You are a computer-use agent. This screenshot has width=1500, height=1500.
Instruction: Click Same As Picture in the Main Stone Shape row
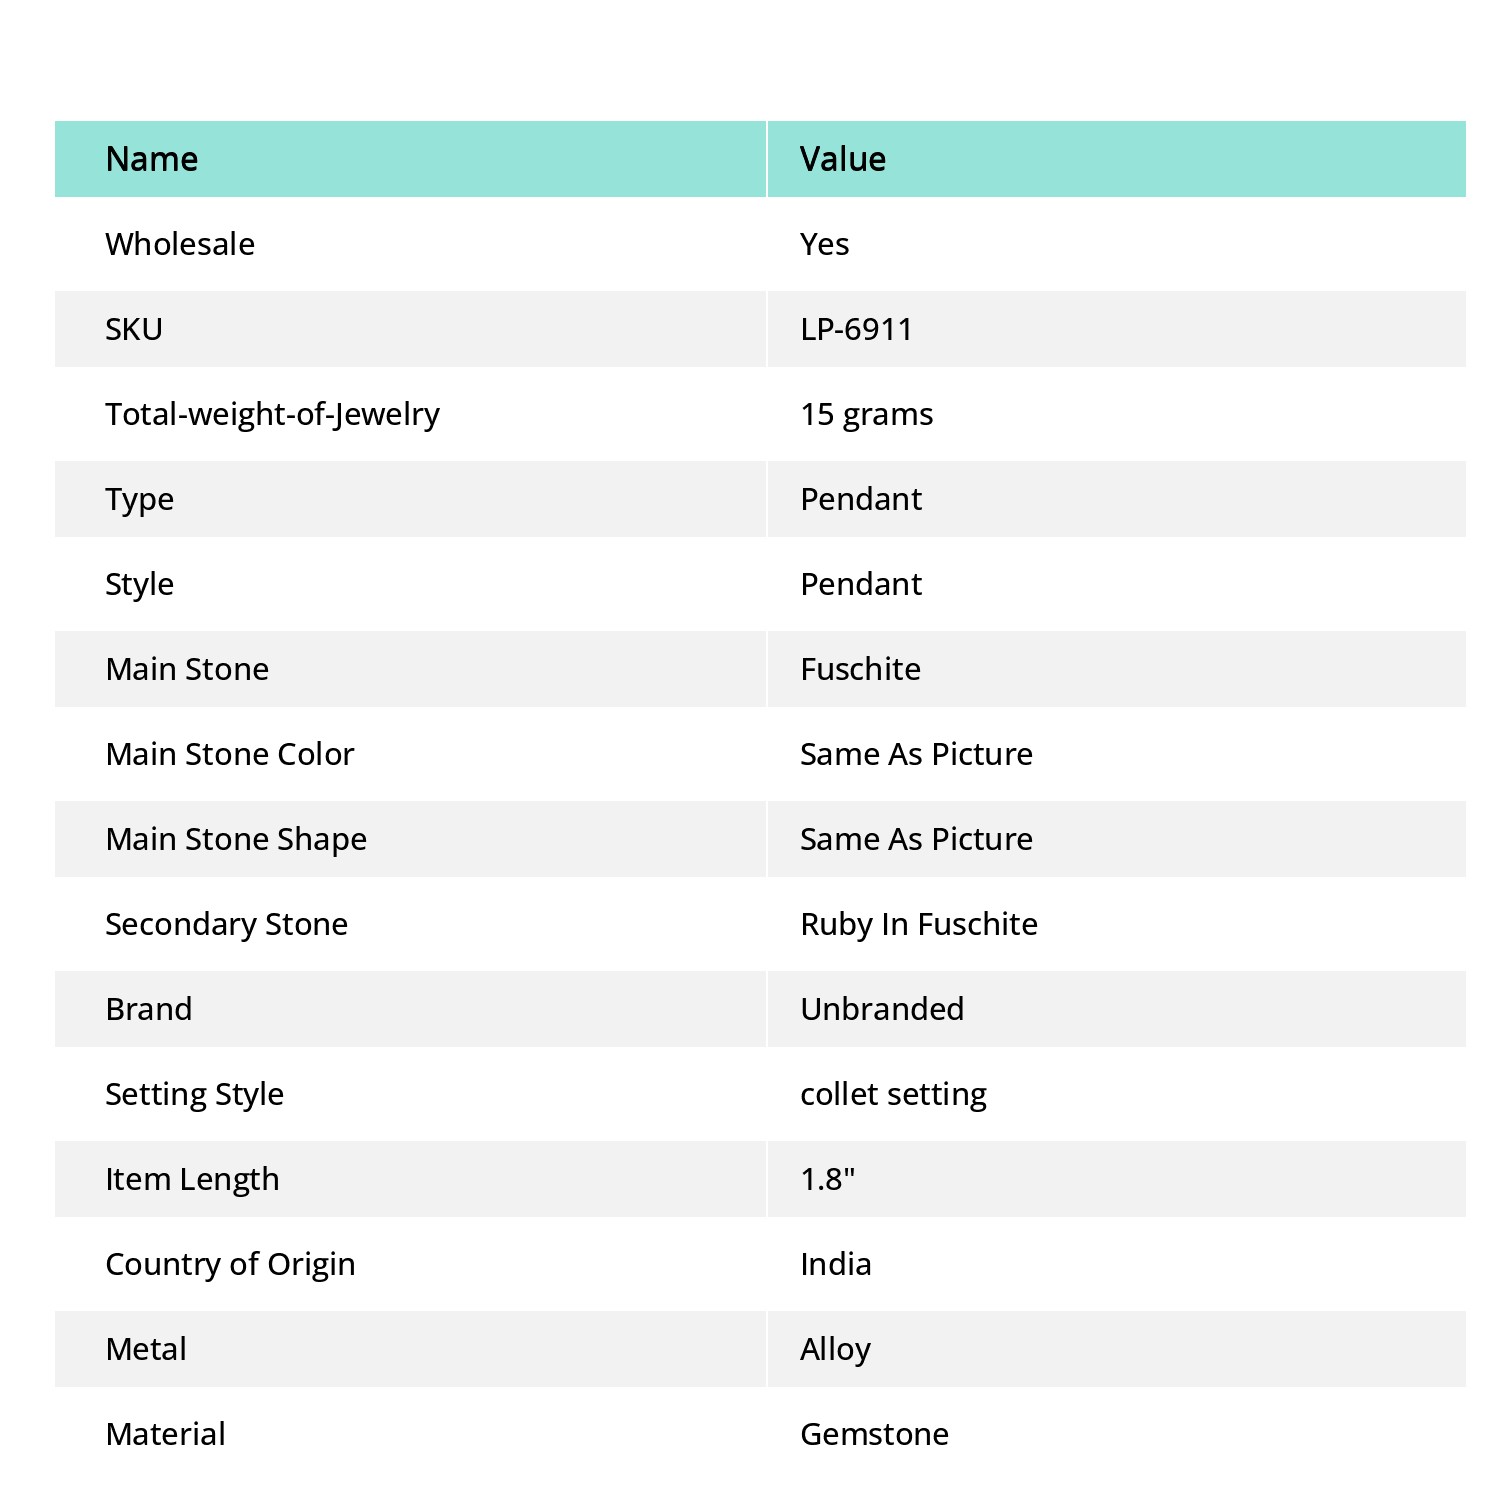pos(917,839)
